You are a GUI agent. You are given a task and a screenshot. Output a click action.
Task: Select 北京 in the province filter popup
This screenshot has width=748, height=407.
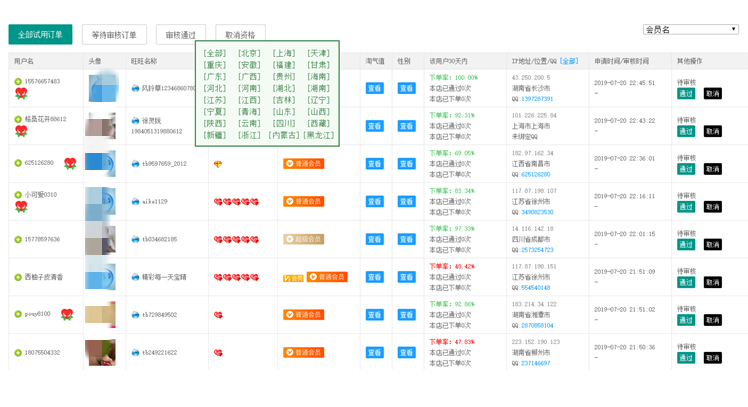(250, 53)
